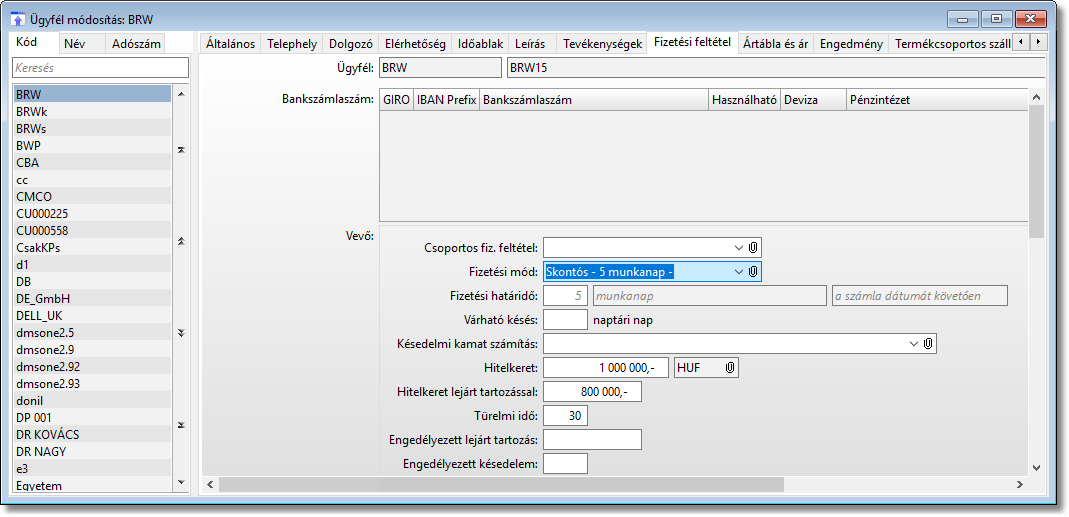Click paperclip icon in HUF currency field

click(730, 368)
